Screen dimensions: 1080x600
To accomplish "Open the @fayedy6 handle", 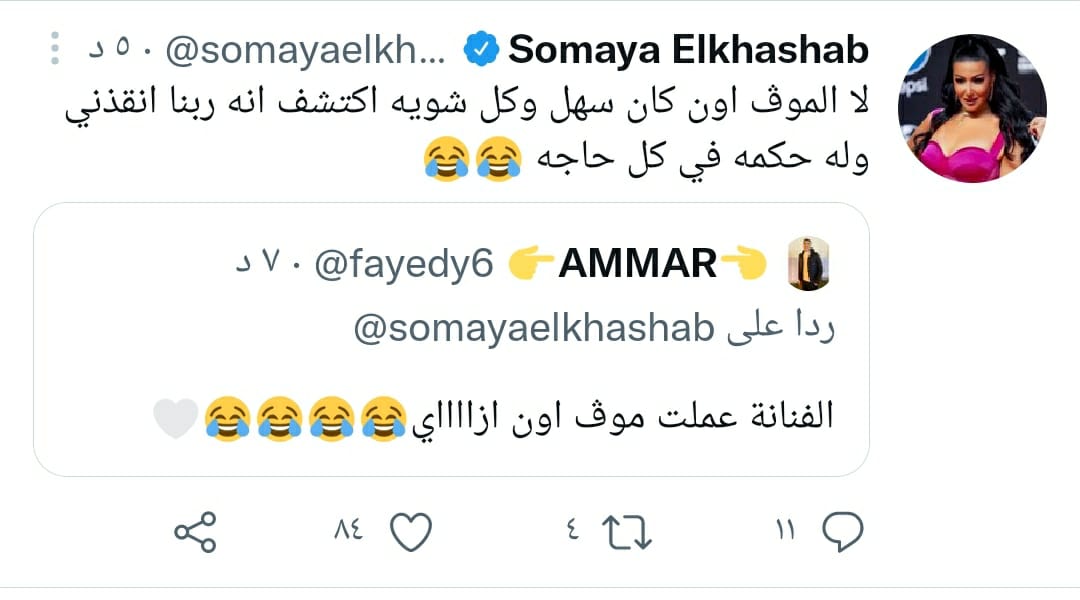I will [x=404, y=263].
